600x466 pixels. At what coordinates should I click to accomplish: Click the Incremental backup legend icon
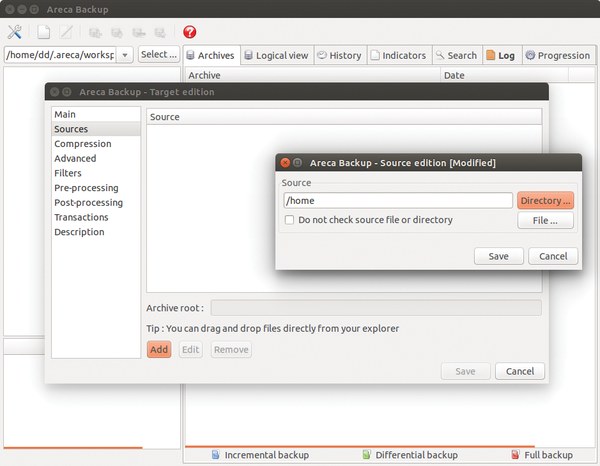click(x=216, y=455)
